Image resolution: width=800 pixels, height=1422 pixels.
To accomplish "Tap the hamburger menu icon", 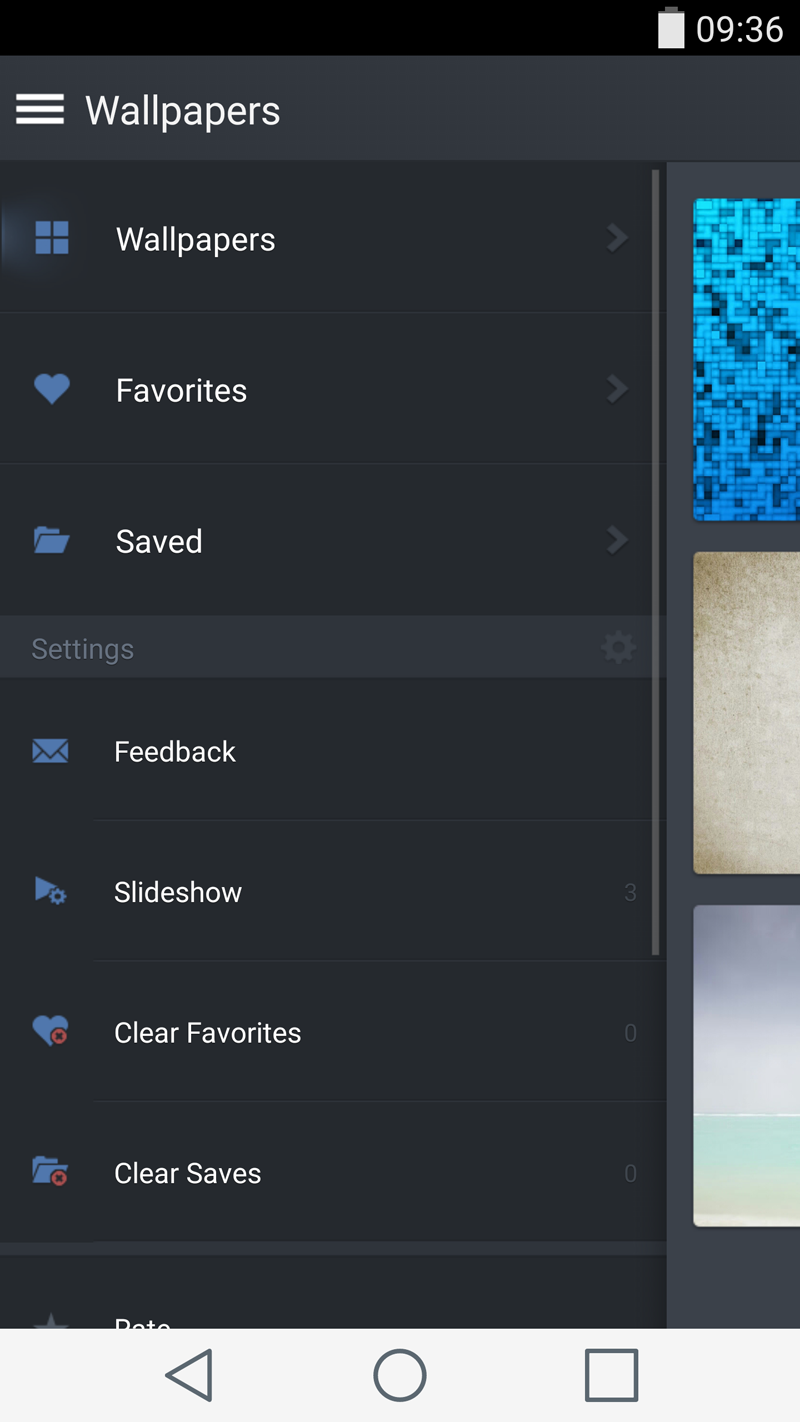I will click(x=40, y=109).
